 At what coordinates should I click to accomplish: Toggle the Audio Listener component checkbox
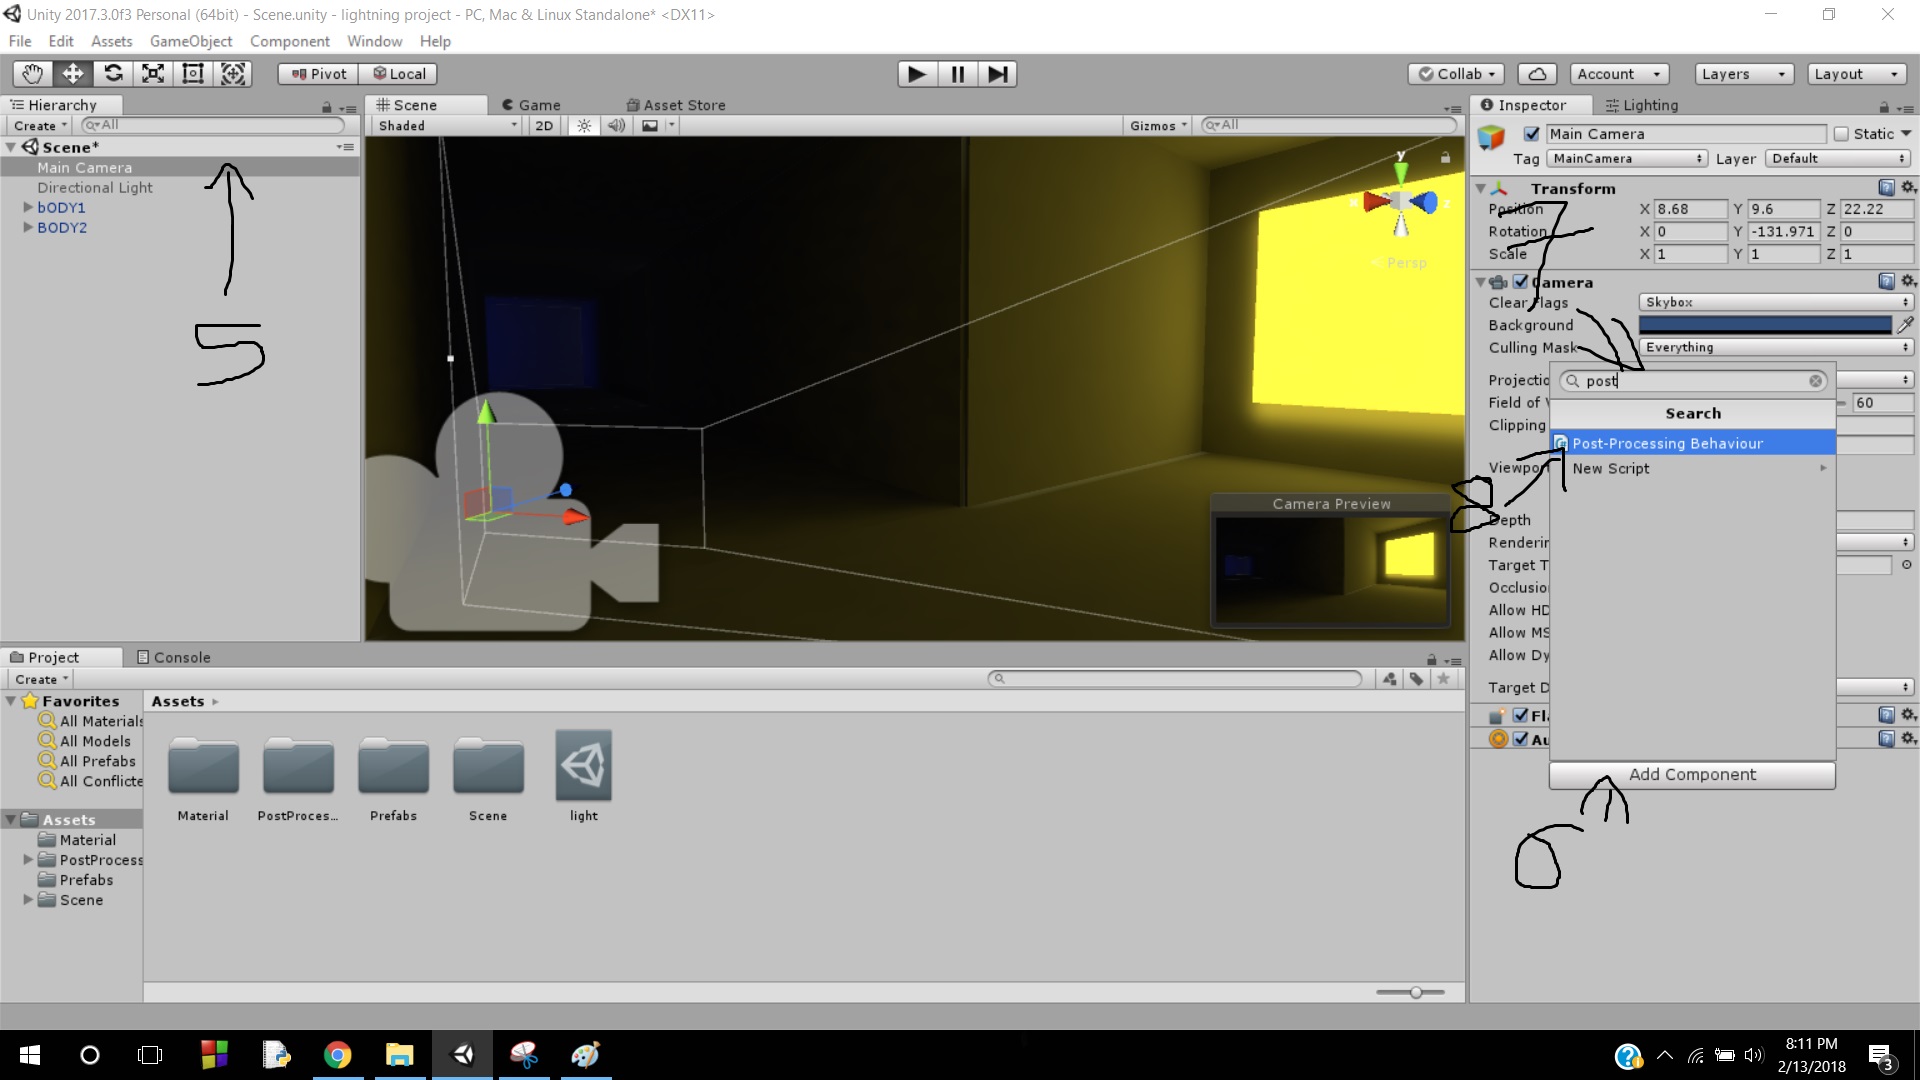1520,739
